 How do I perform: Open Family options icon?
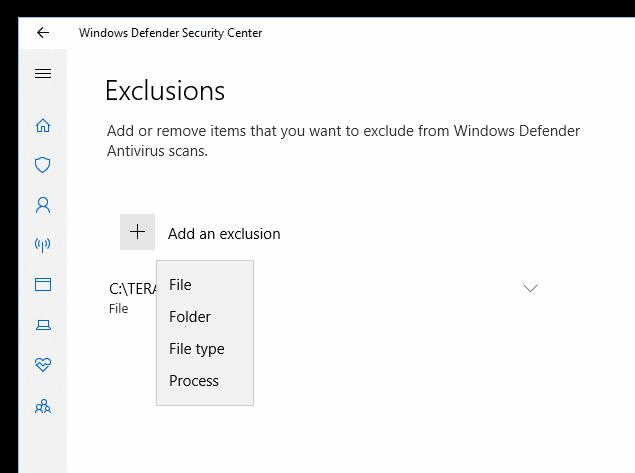[x=42, y=406]
